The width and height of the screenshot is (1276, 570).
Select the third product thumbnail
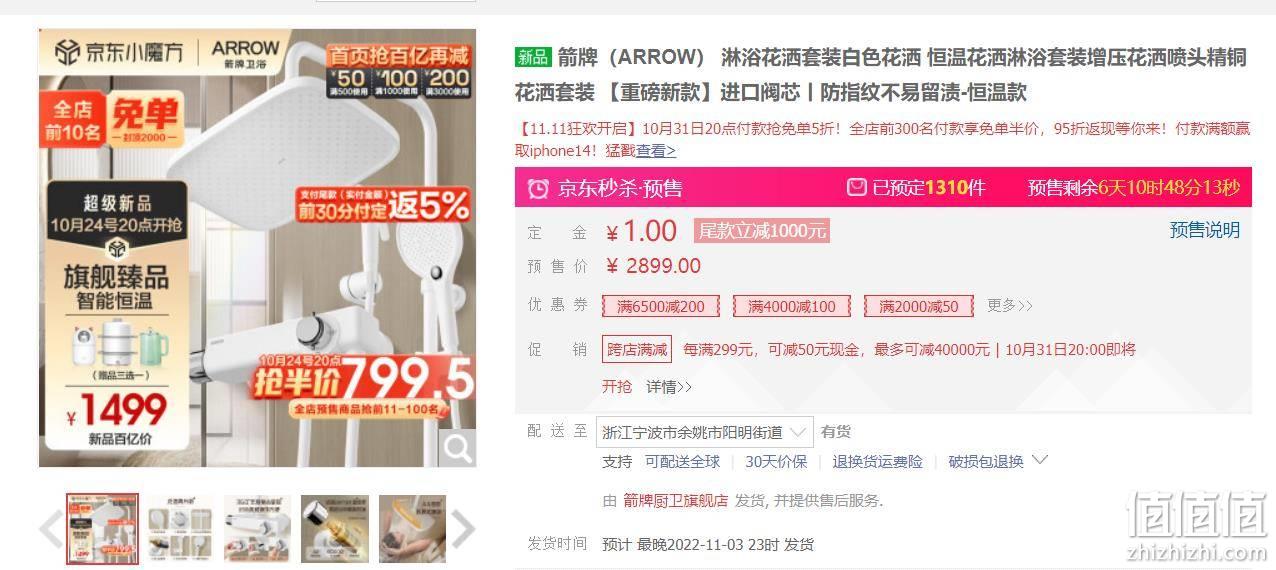coord(258,528)
